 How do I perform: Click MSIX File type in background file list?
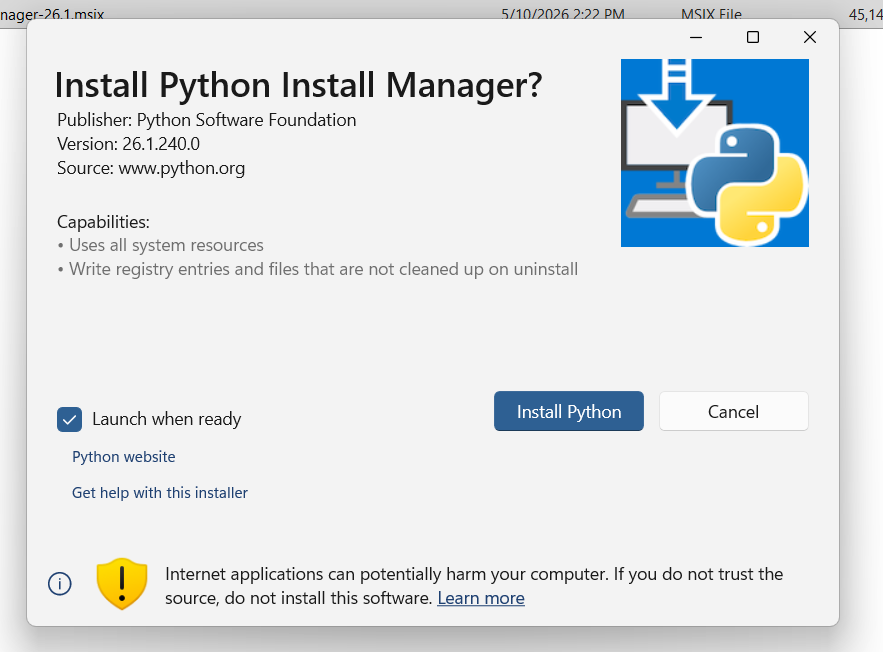click(x=711, y=14)
